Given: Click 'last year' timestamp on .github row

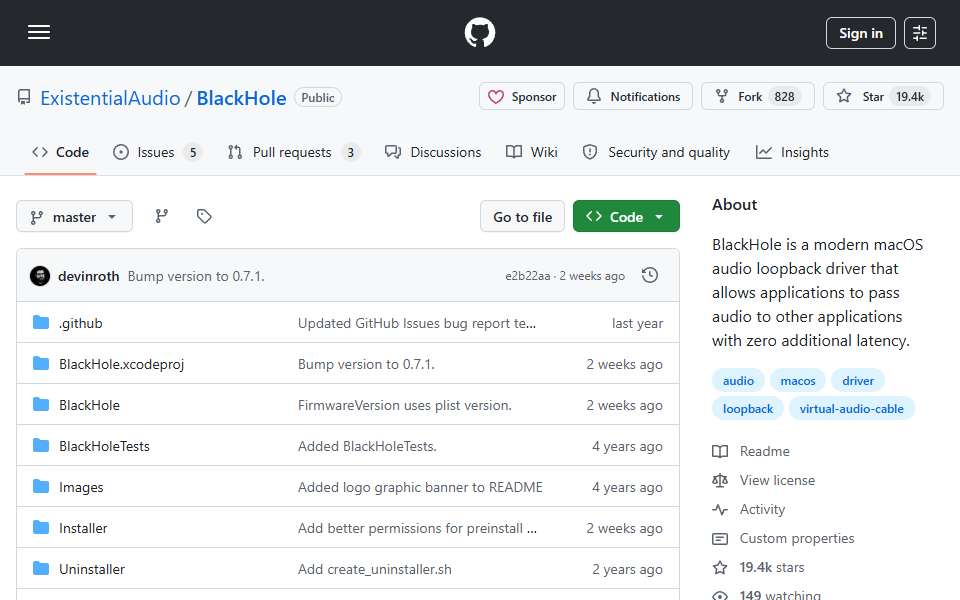Looking at the screenshot, I should coord(637,323).
